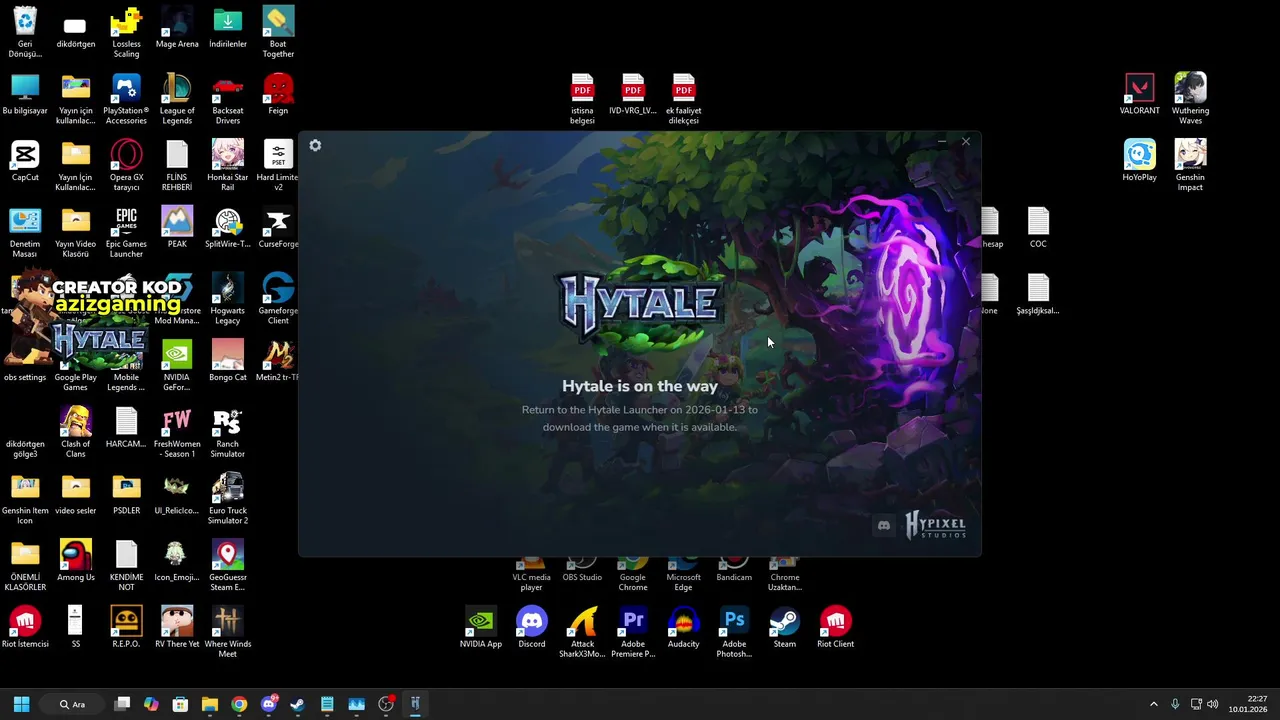The image size is (1280, 720).
Task: Select the Clash of Clans icon
Action: point(75,432)
